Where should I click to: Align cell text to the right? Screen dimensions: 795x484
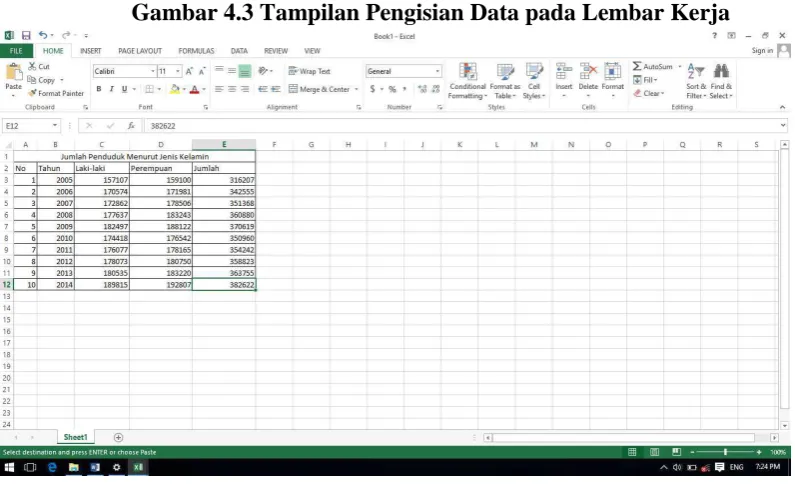point(245,89)
